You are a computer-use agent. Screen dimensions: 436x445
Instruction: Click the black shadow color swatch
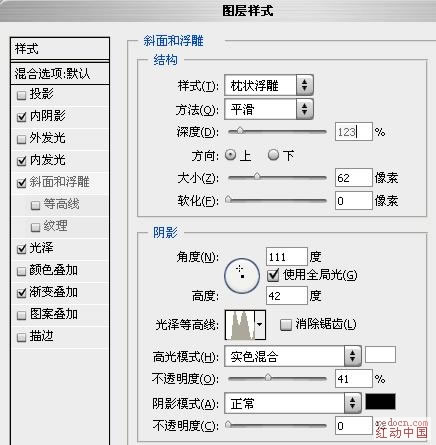click(380, 401)
